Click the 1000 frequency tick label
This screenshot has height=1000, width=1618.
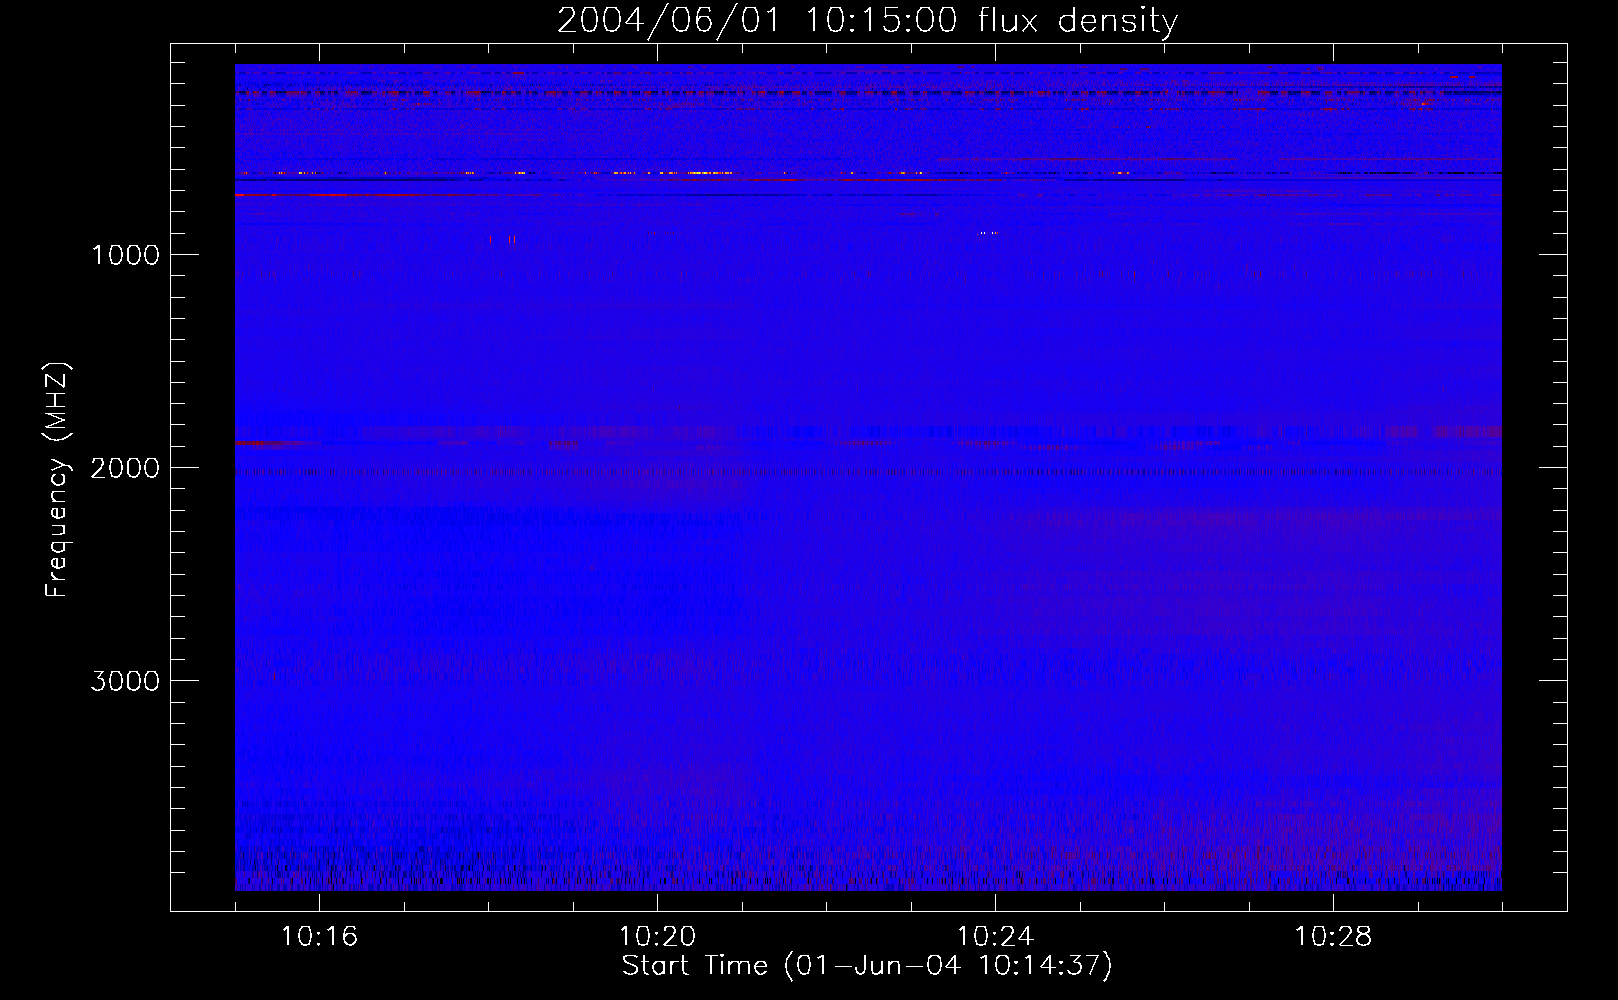(125, 255)
